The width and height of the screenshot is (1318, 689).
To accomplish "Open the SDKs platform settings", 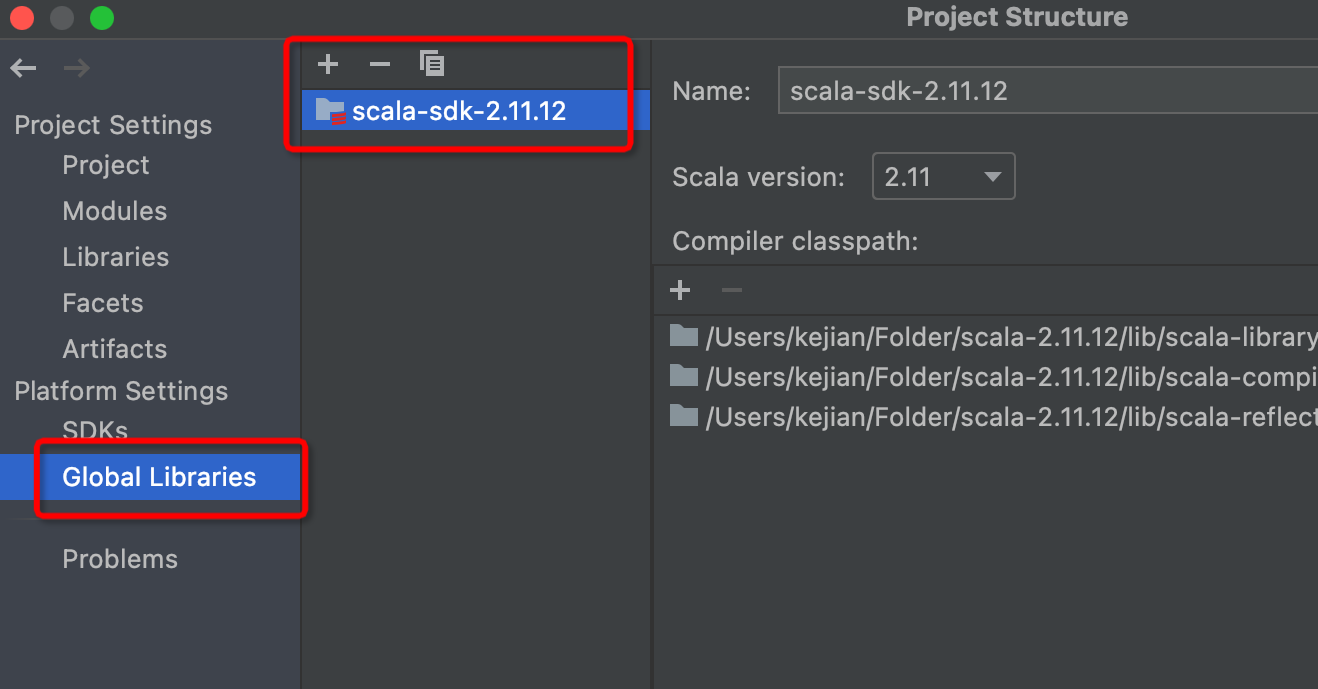I will tap(95, 431).
